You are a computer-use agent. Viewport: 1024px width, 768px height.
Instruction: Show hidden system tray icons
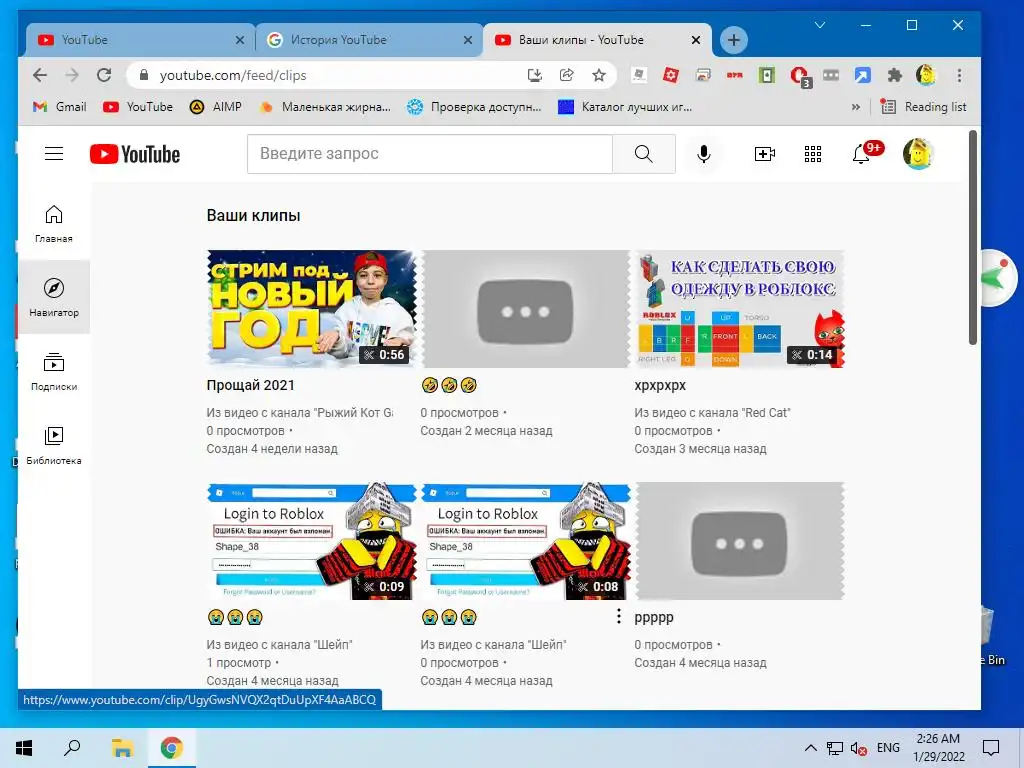810,748
